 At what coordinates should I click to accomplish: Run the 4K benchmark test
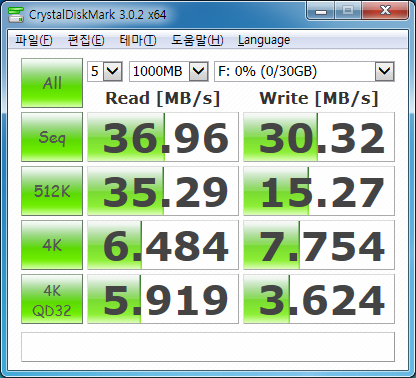point(52,245)
